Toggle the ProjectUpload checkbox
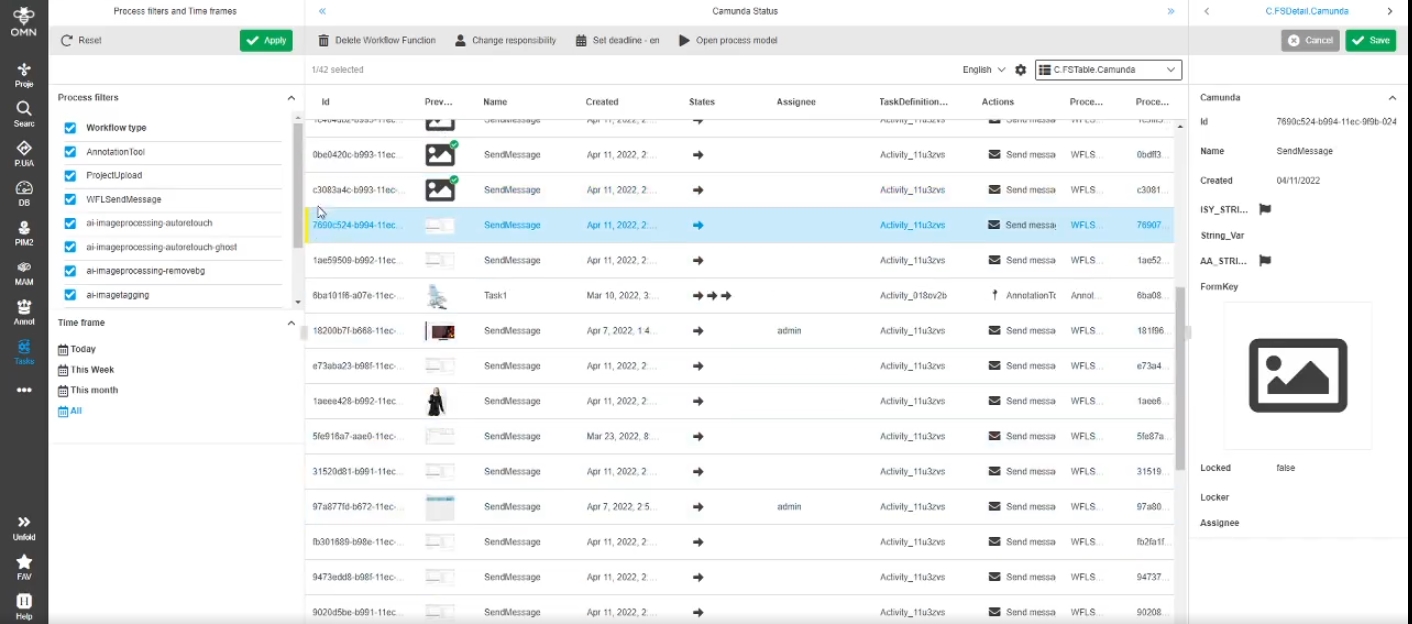 [70, 176]
